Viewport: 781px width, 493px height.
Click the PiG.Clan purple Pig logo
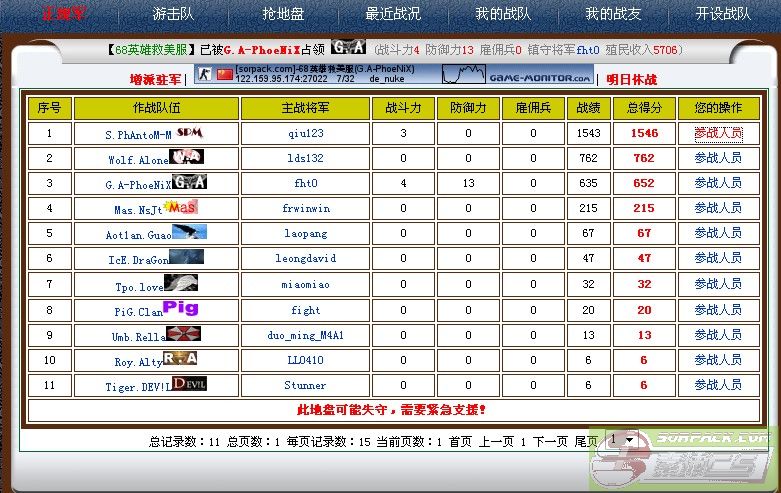coord(181,308)
